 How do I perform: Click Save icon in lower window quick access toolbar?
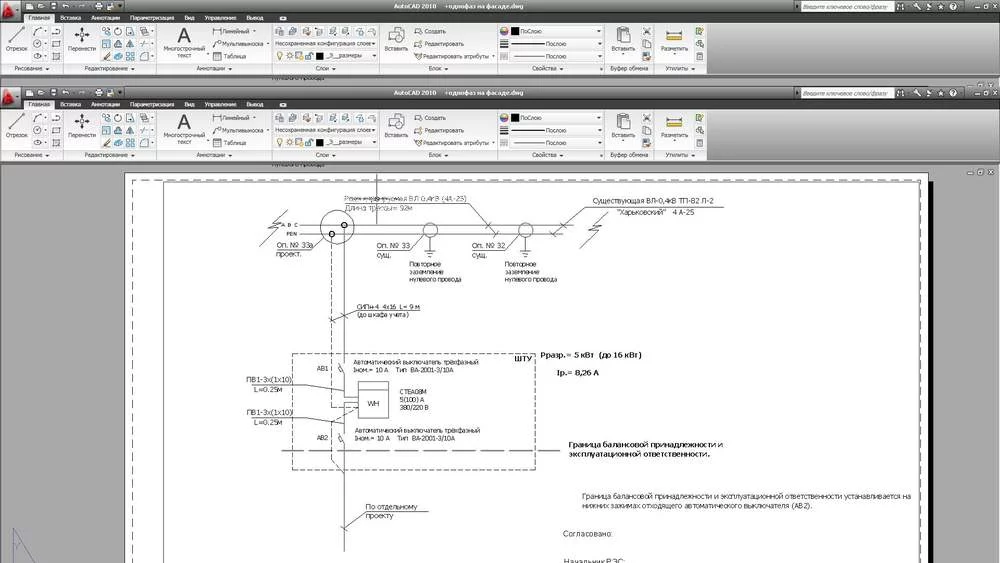click(53, 93)
